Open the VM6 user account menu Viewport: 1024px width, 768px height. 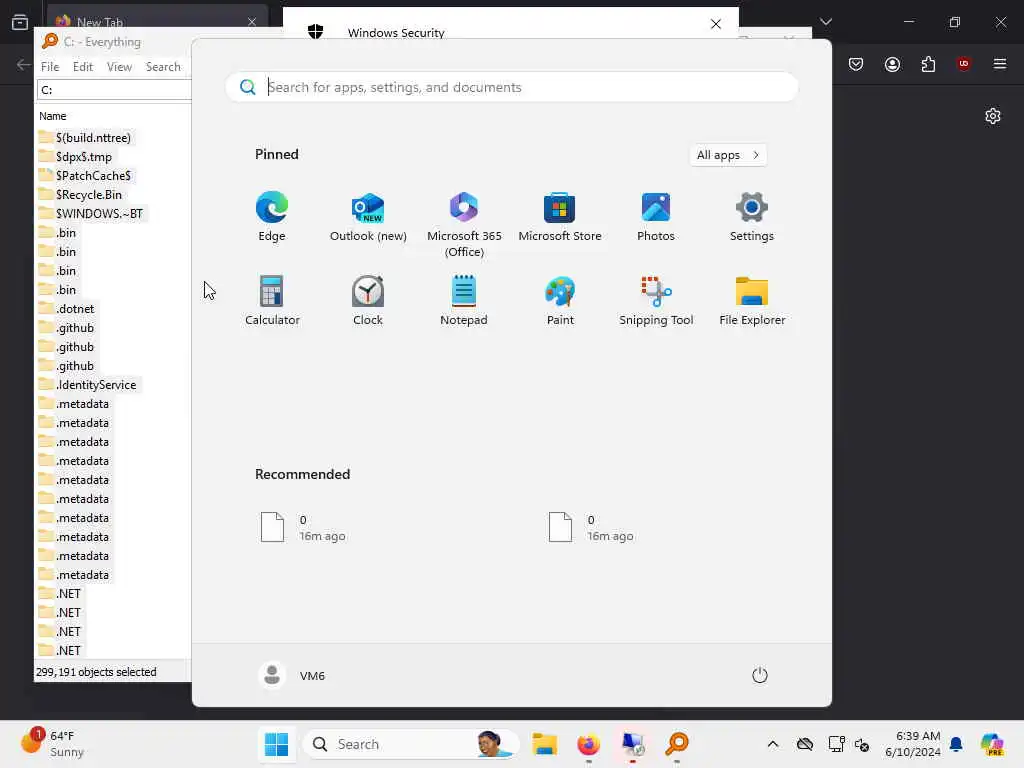[292, 675]
